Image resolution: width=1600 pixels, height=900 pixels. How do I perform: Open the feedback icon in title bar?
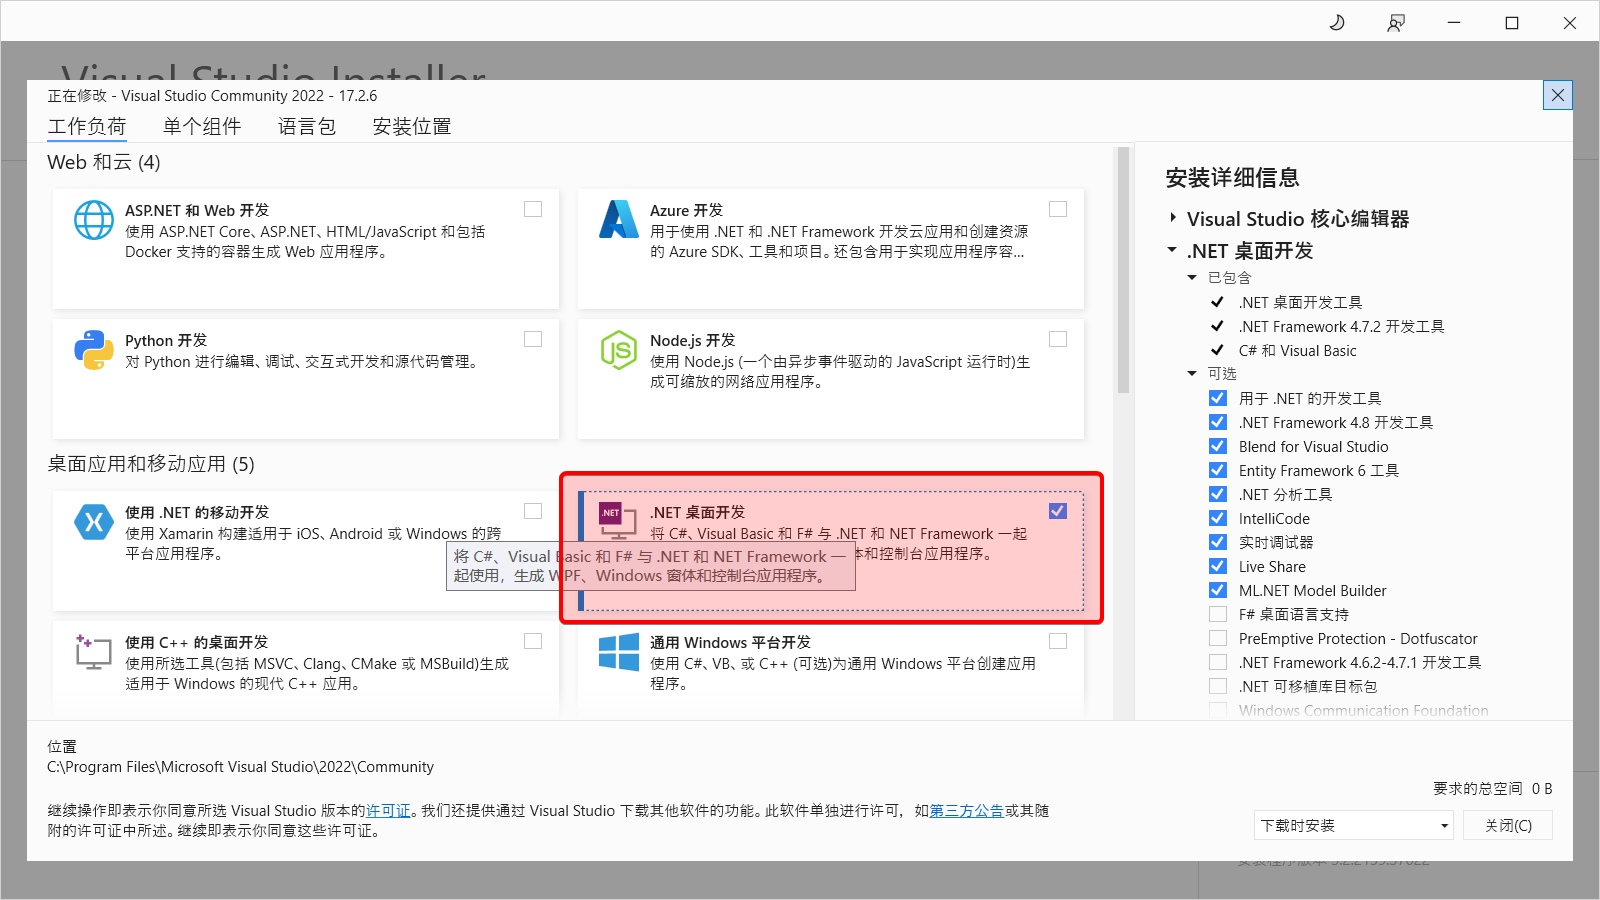coord(1395,23)
